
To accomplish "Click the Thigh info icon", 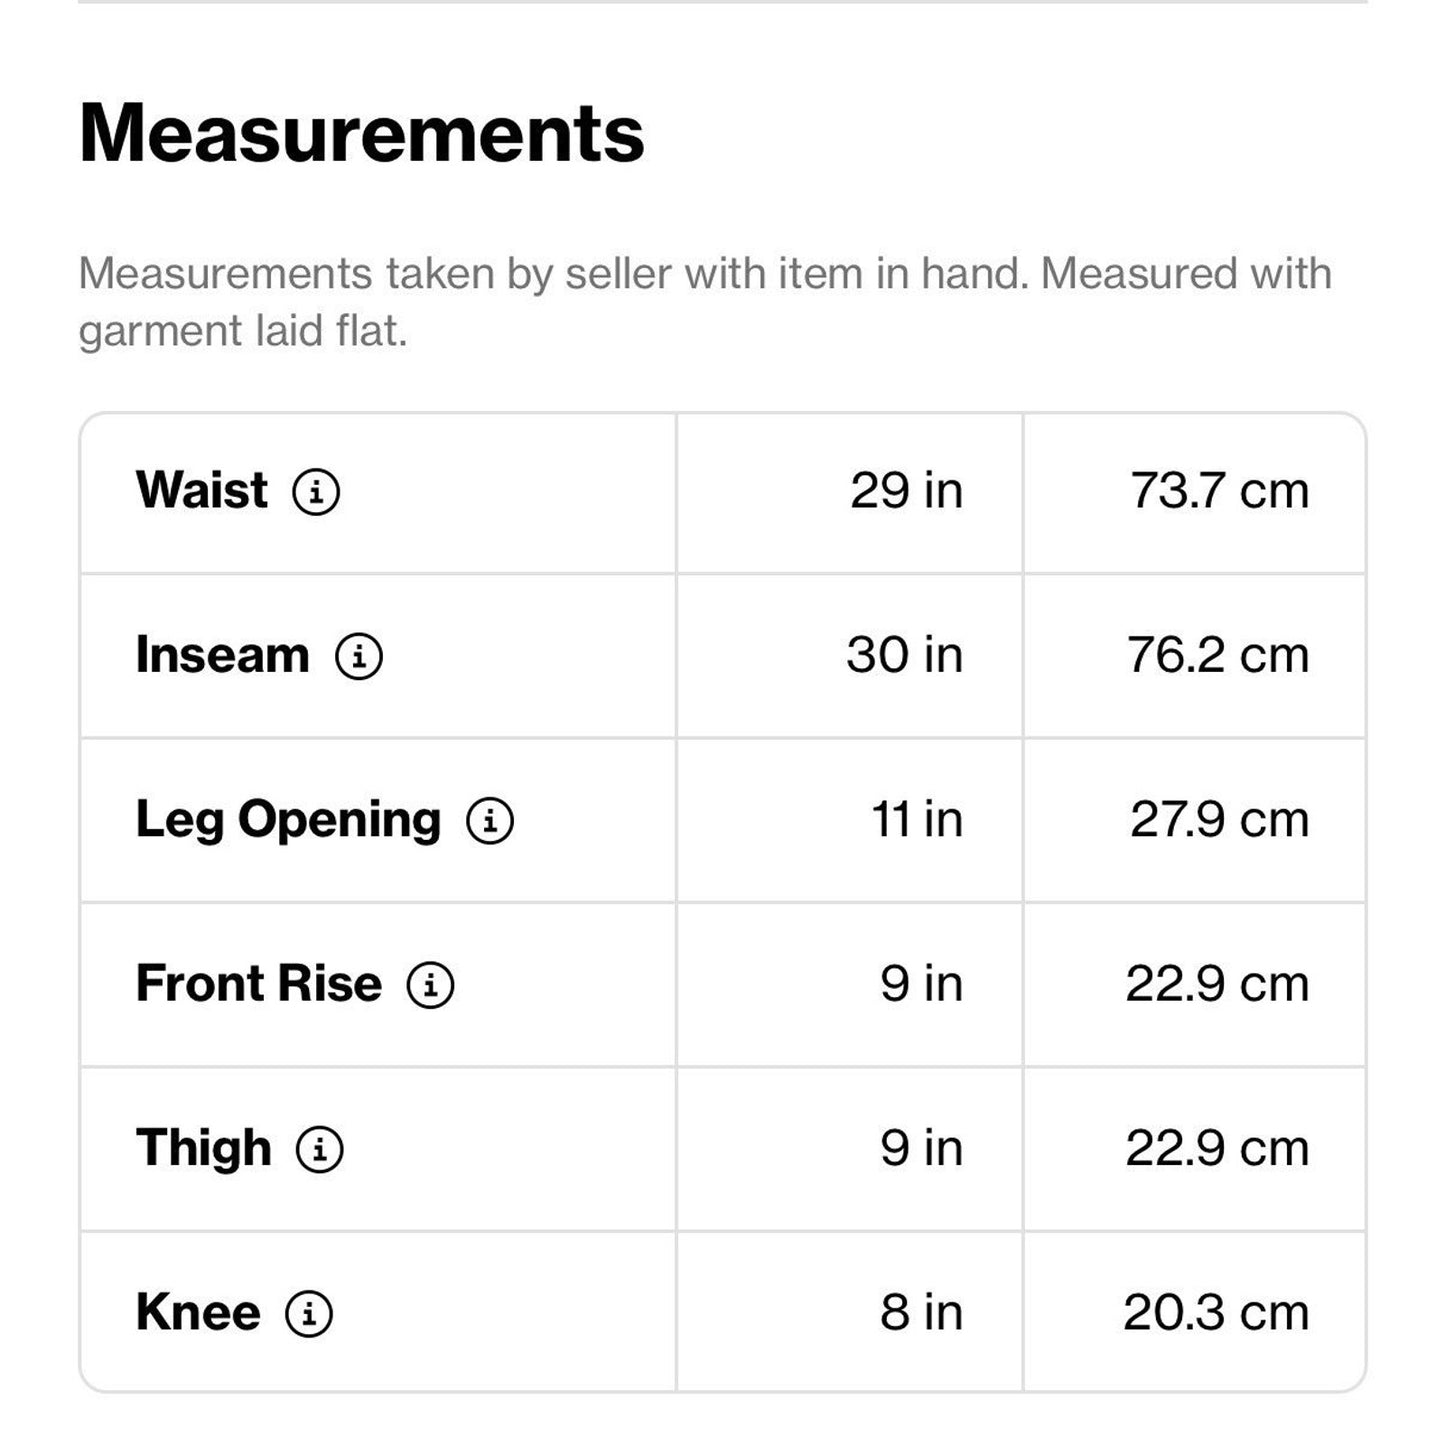I will (320, 1149).
